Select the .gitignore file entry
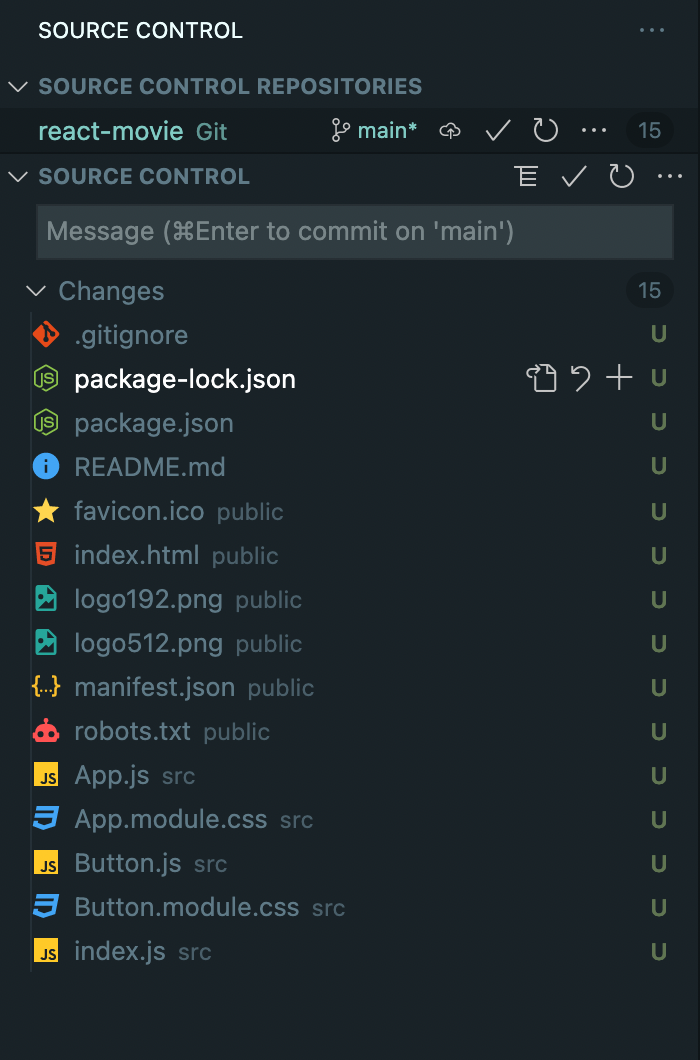This screenshot has width=700, height=1060. pyautogui.click(x=131, y=335)
